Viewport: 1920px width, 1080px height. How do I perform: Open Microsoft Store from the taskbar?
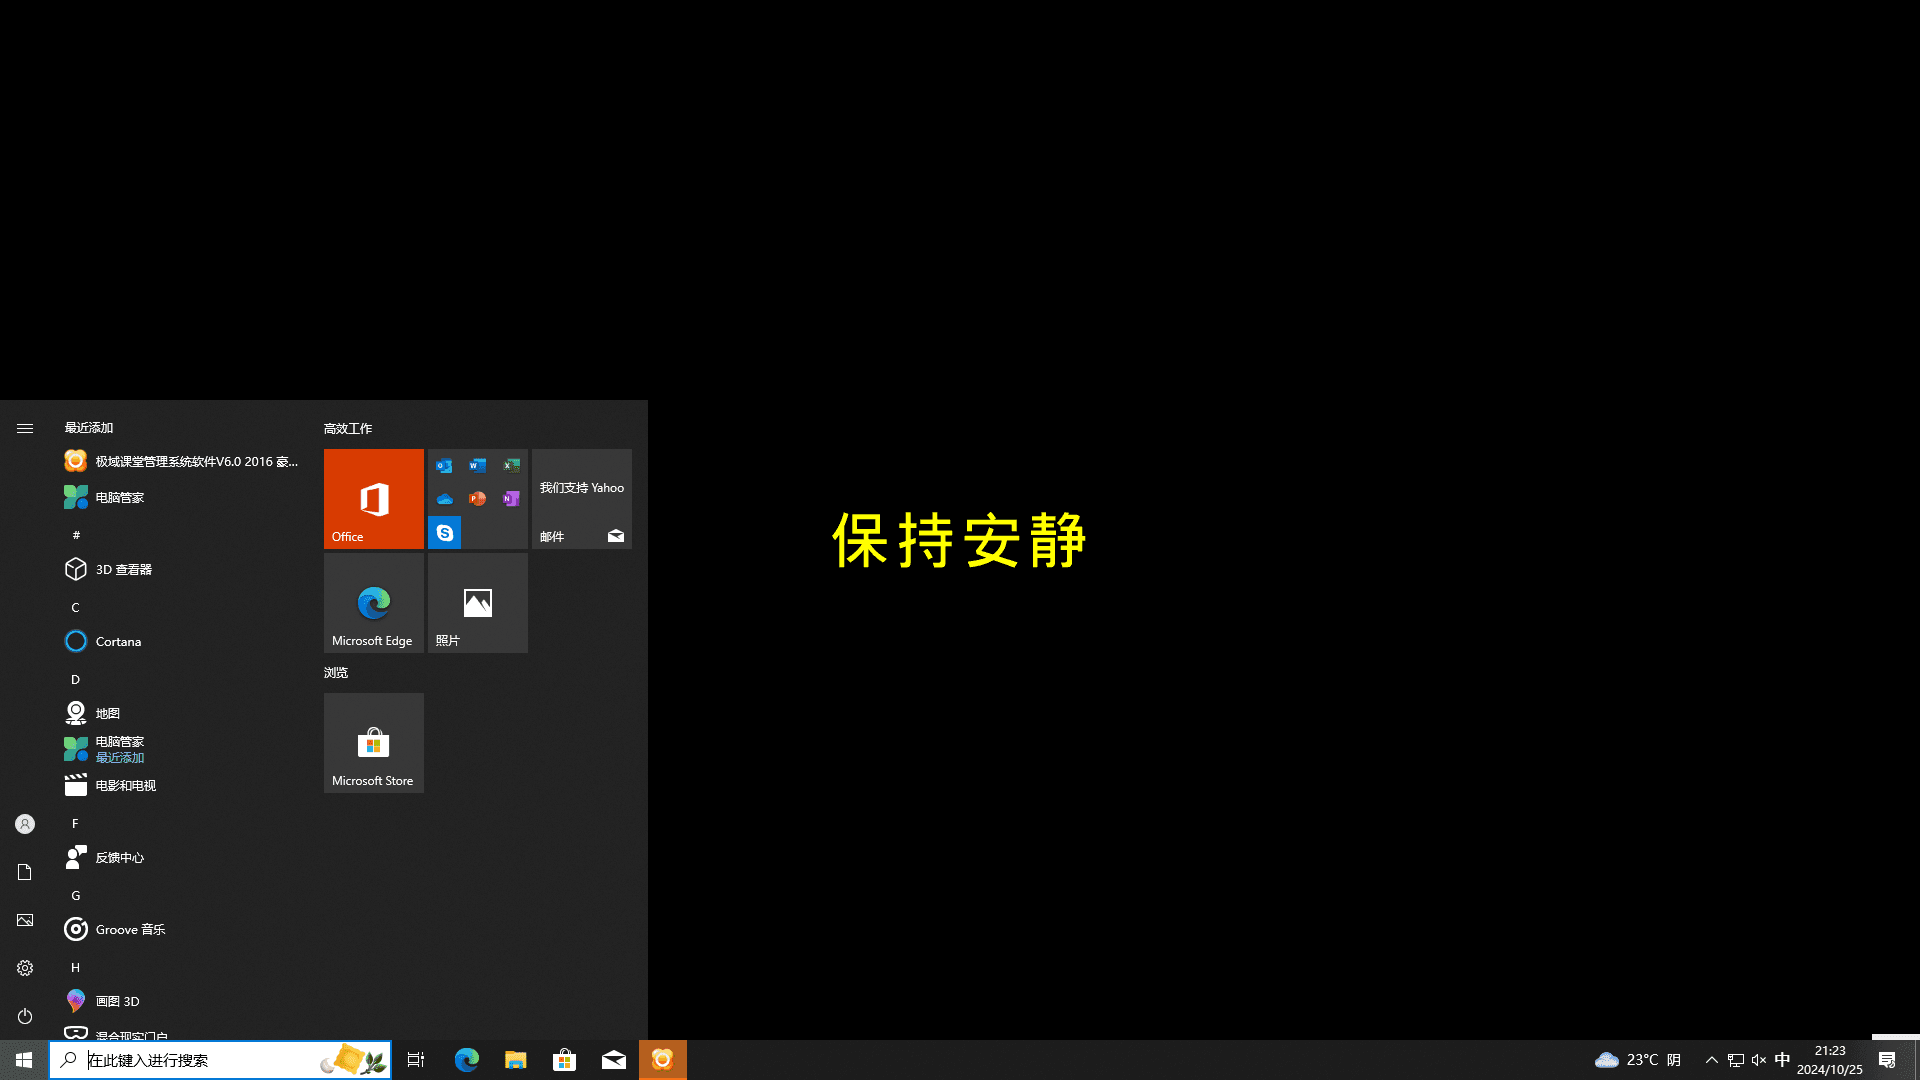(x=564, y=1060)
